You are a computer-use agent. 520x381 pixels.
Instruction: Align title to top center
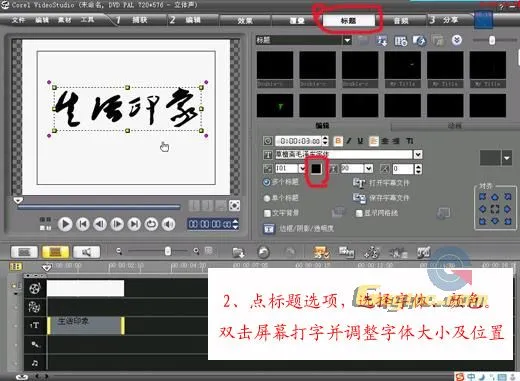click(495, 197)
